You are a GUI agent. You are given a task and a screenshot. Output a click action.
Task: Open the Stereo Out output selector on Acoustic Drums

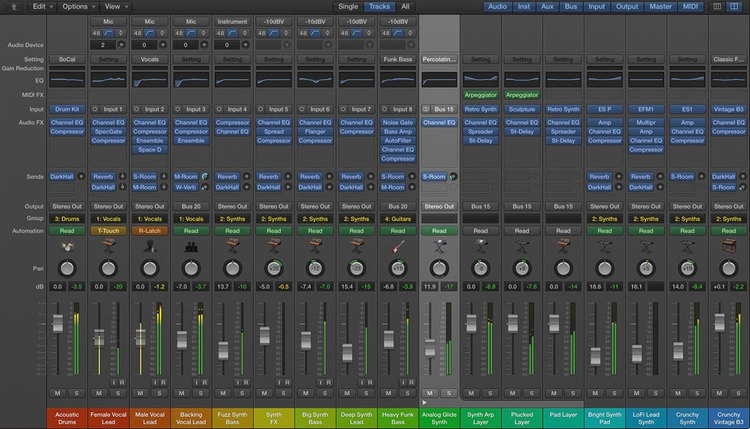pos(66,205)
